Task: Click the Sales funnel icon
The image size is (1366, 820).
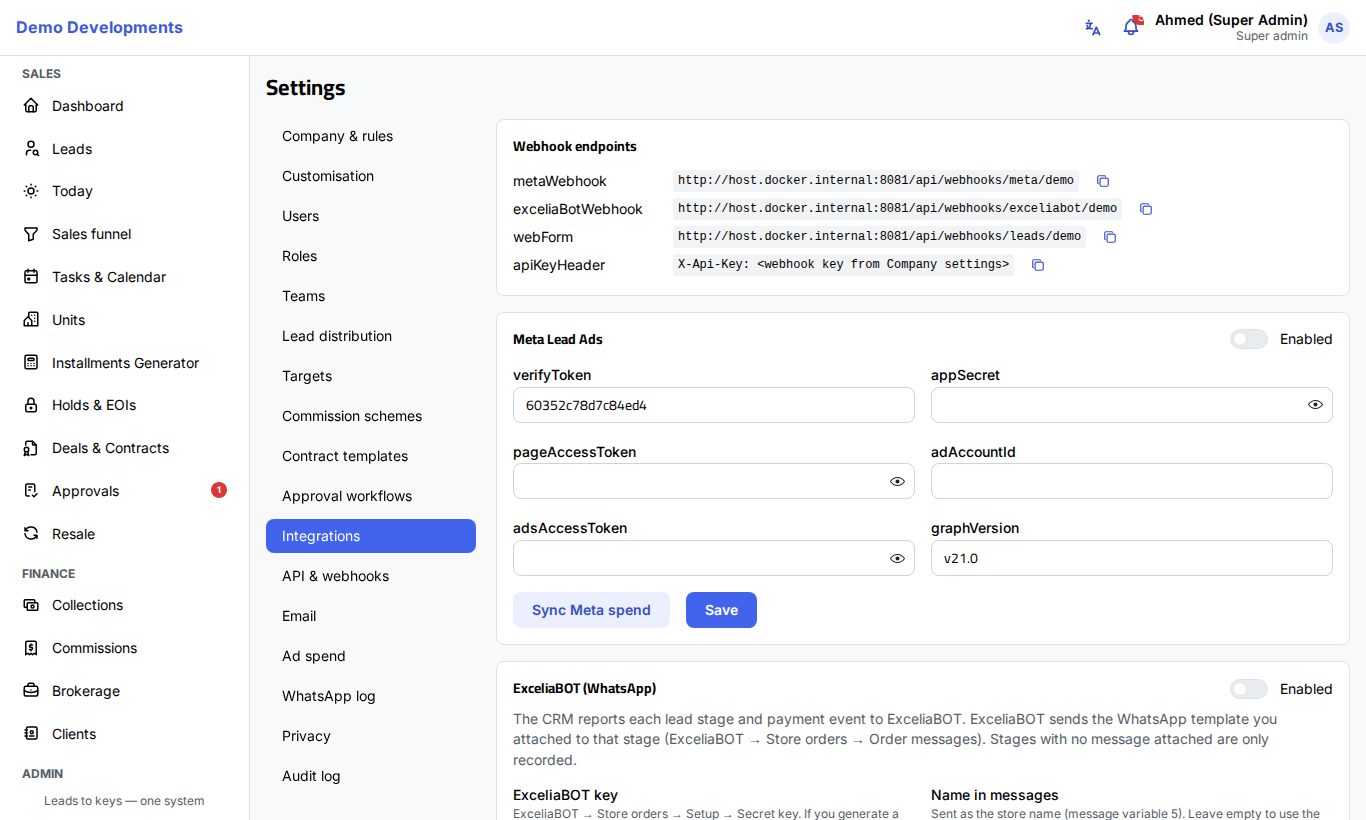Action: [x=31, y=234]
